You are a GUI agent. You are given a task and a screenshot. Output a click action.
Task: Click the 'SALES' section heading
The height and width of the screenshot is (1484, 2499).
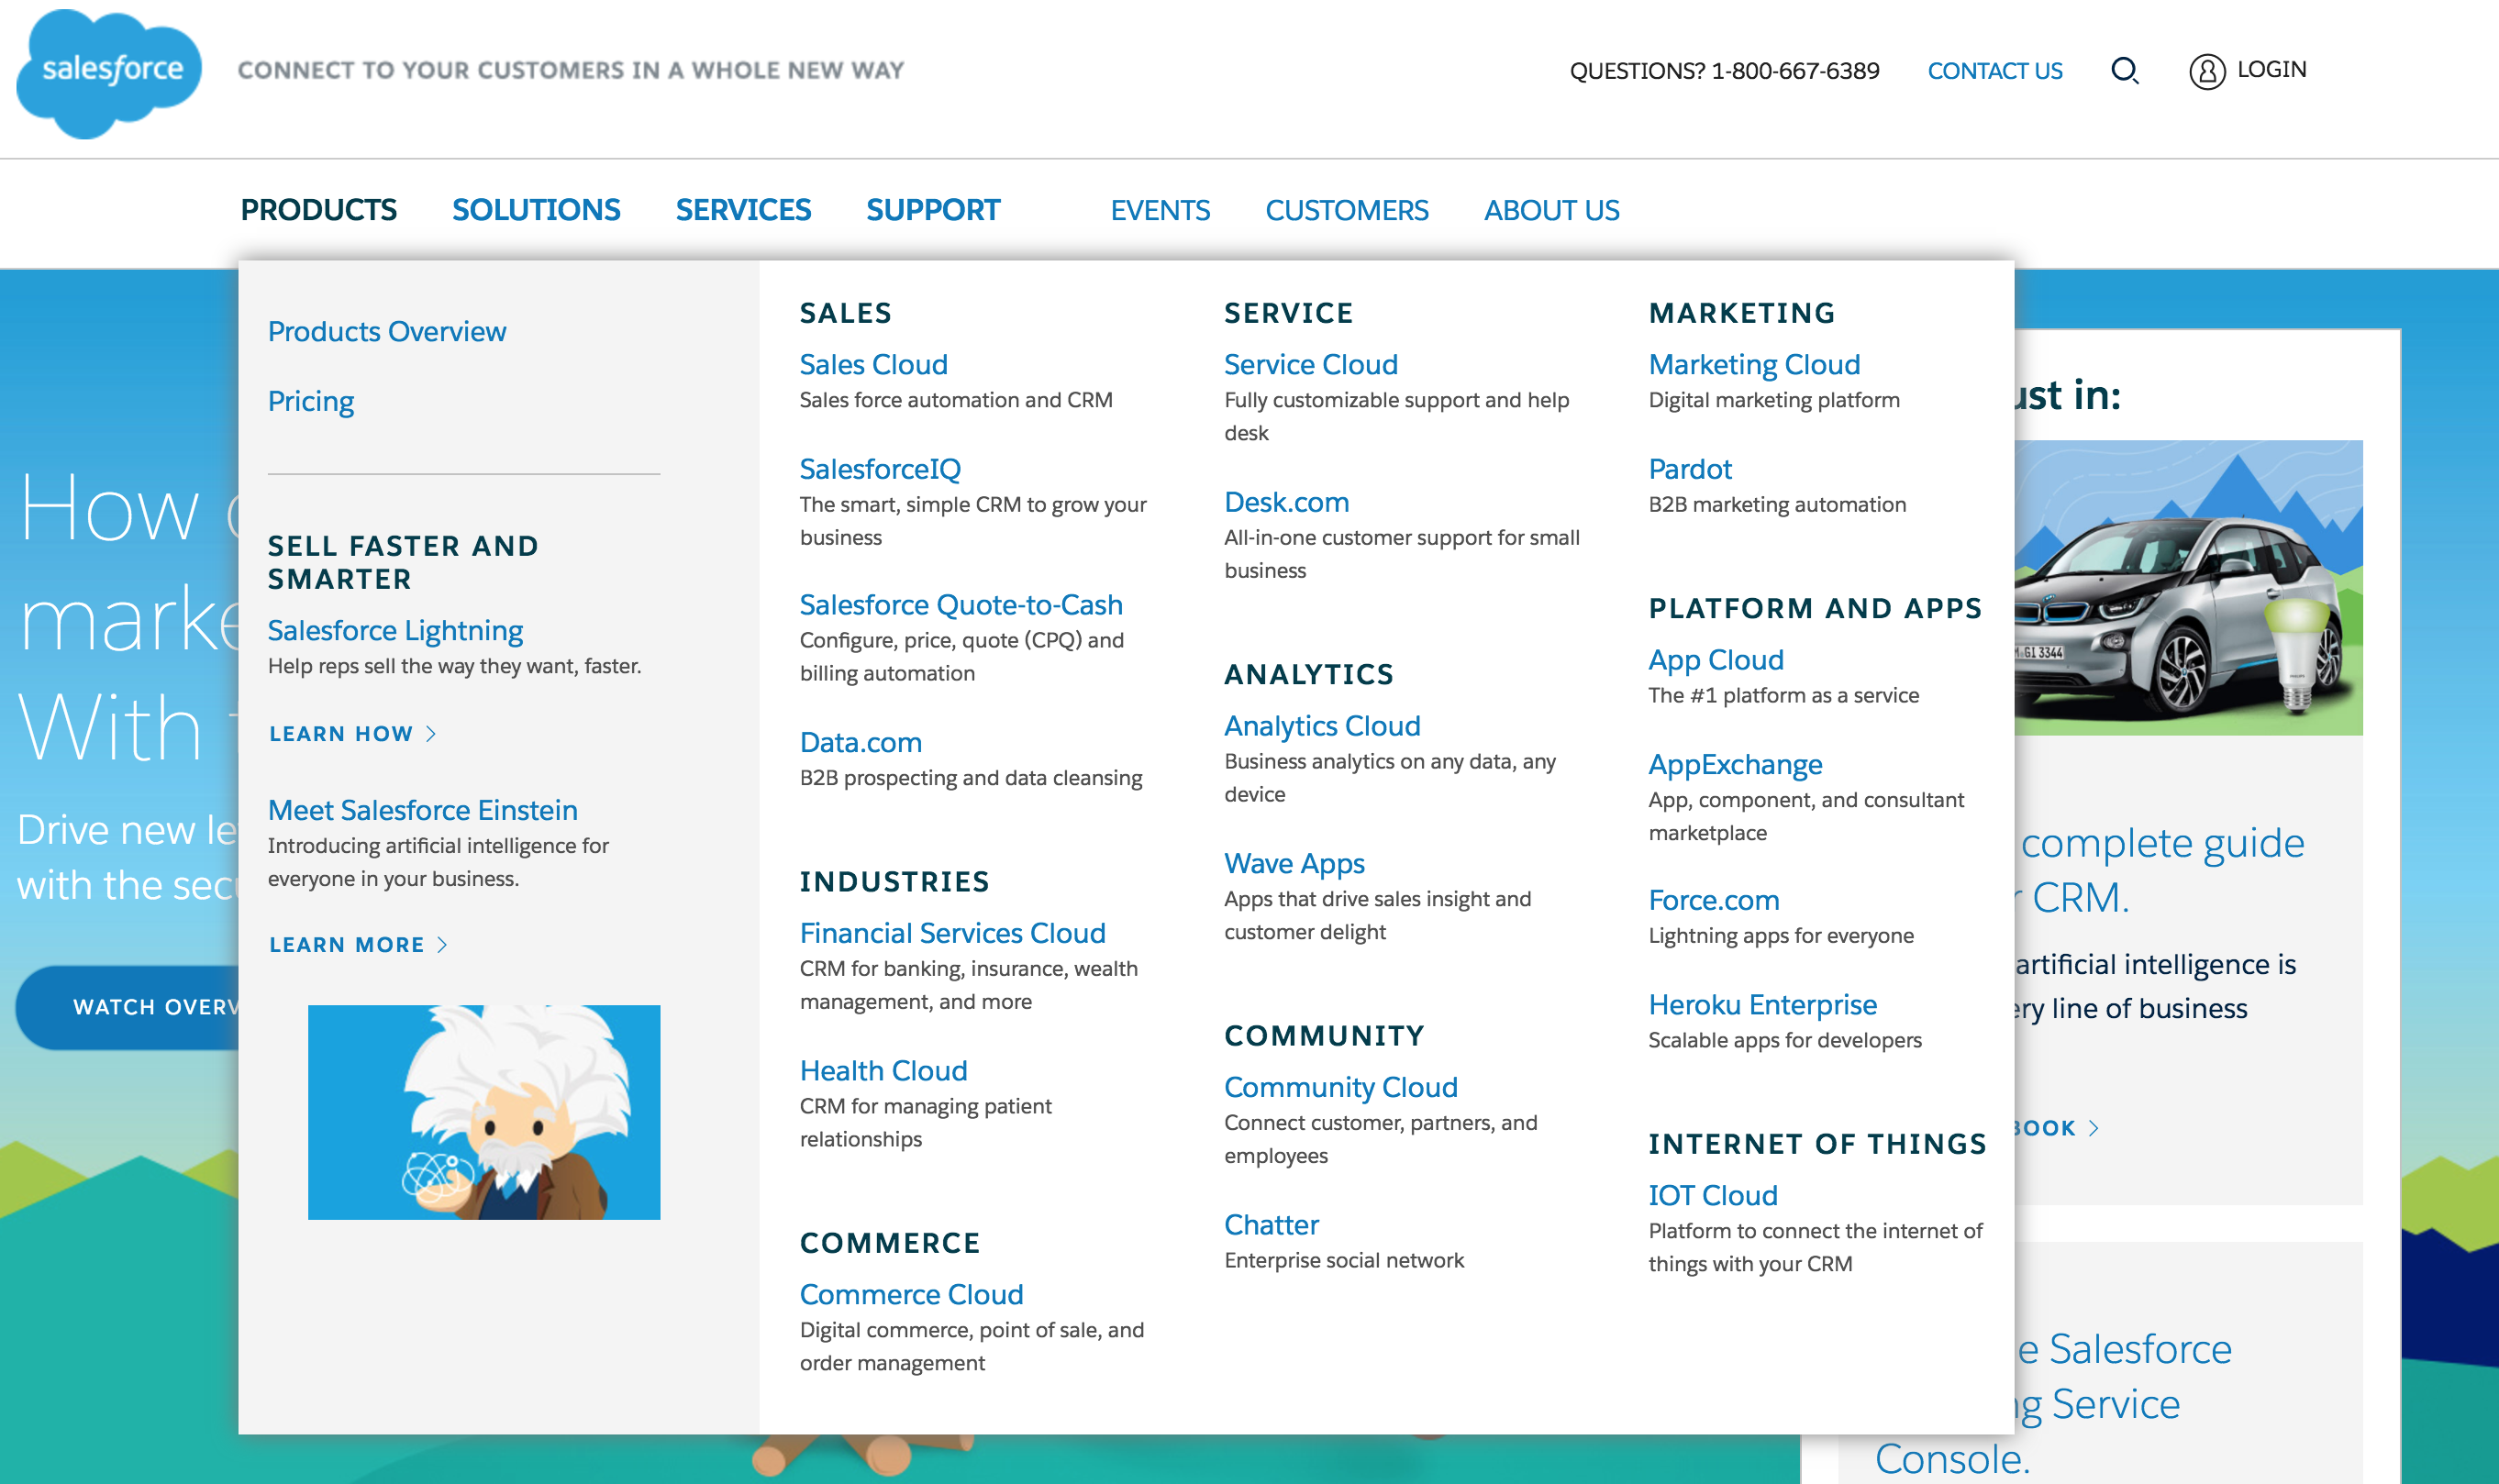(845, 313)
